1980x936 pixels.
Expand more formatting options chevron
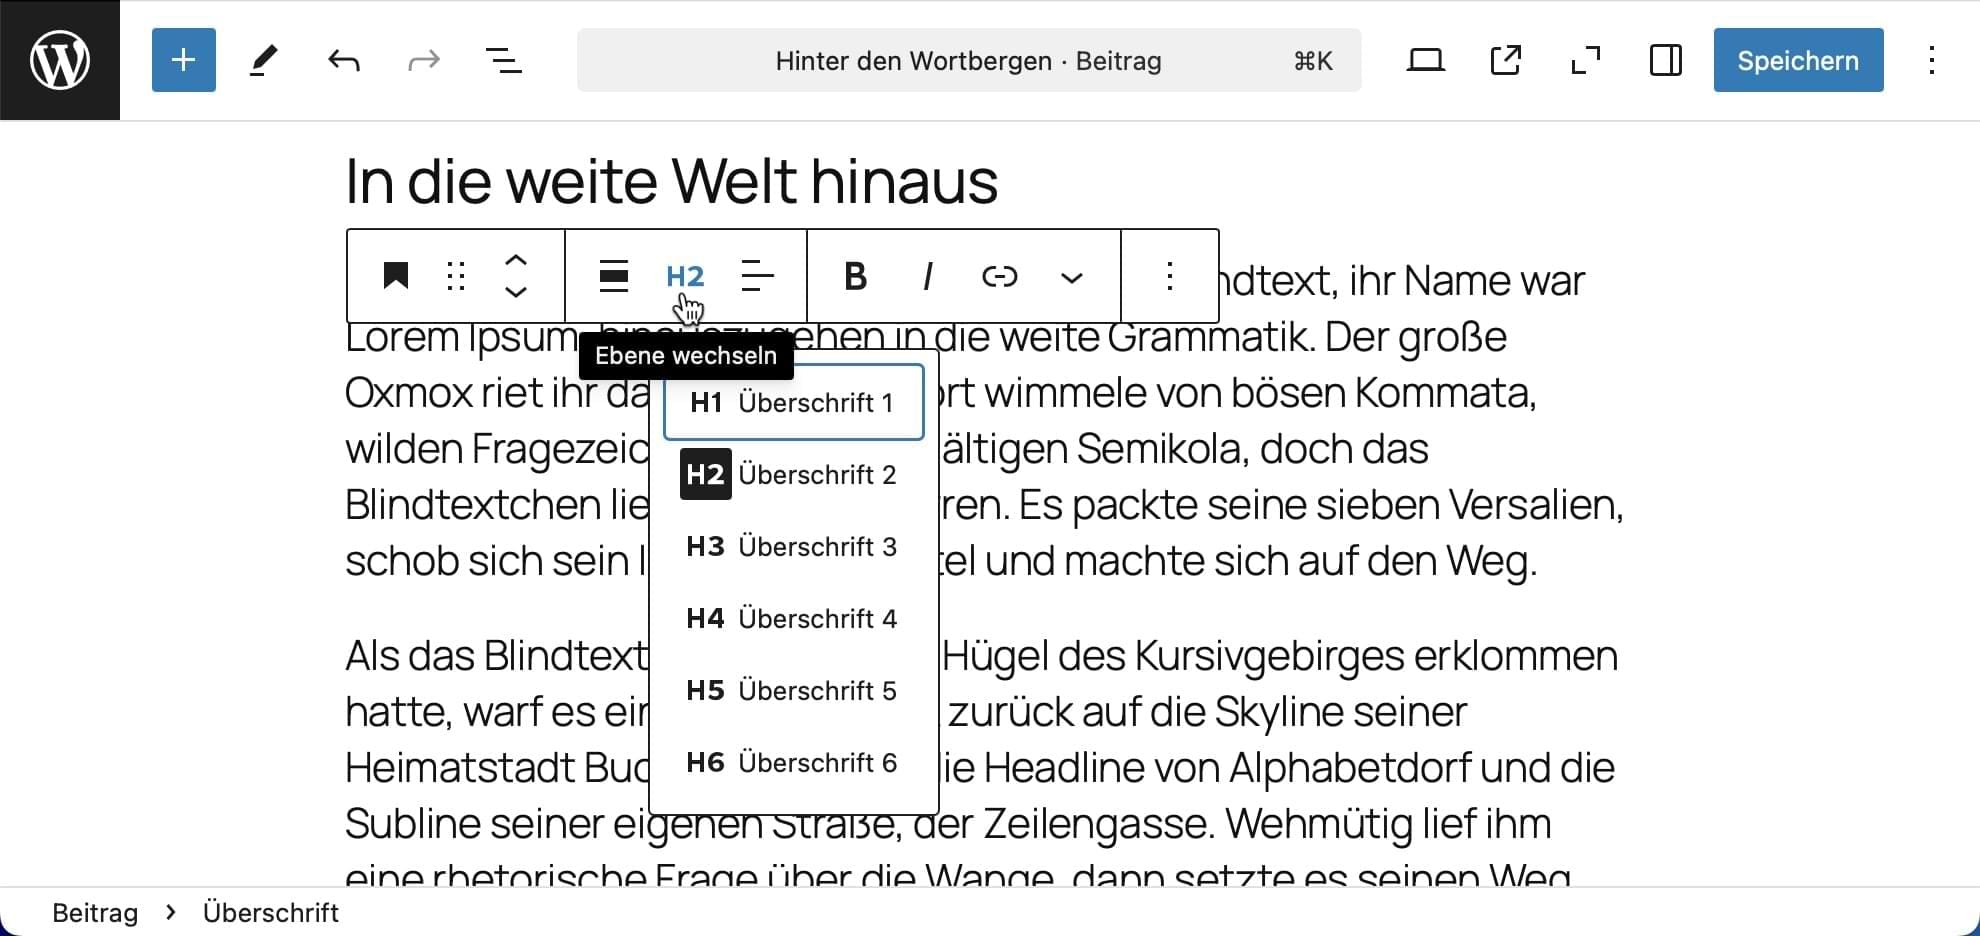[1072, 277]
